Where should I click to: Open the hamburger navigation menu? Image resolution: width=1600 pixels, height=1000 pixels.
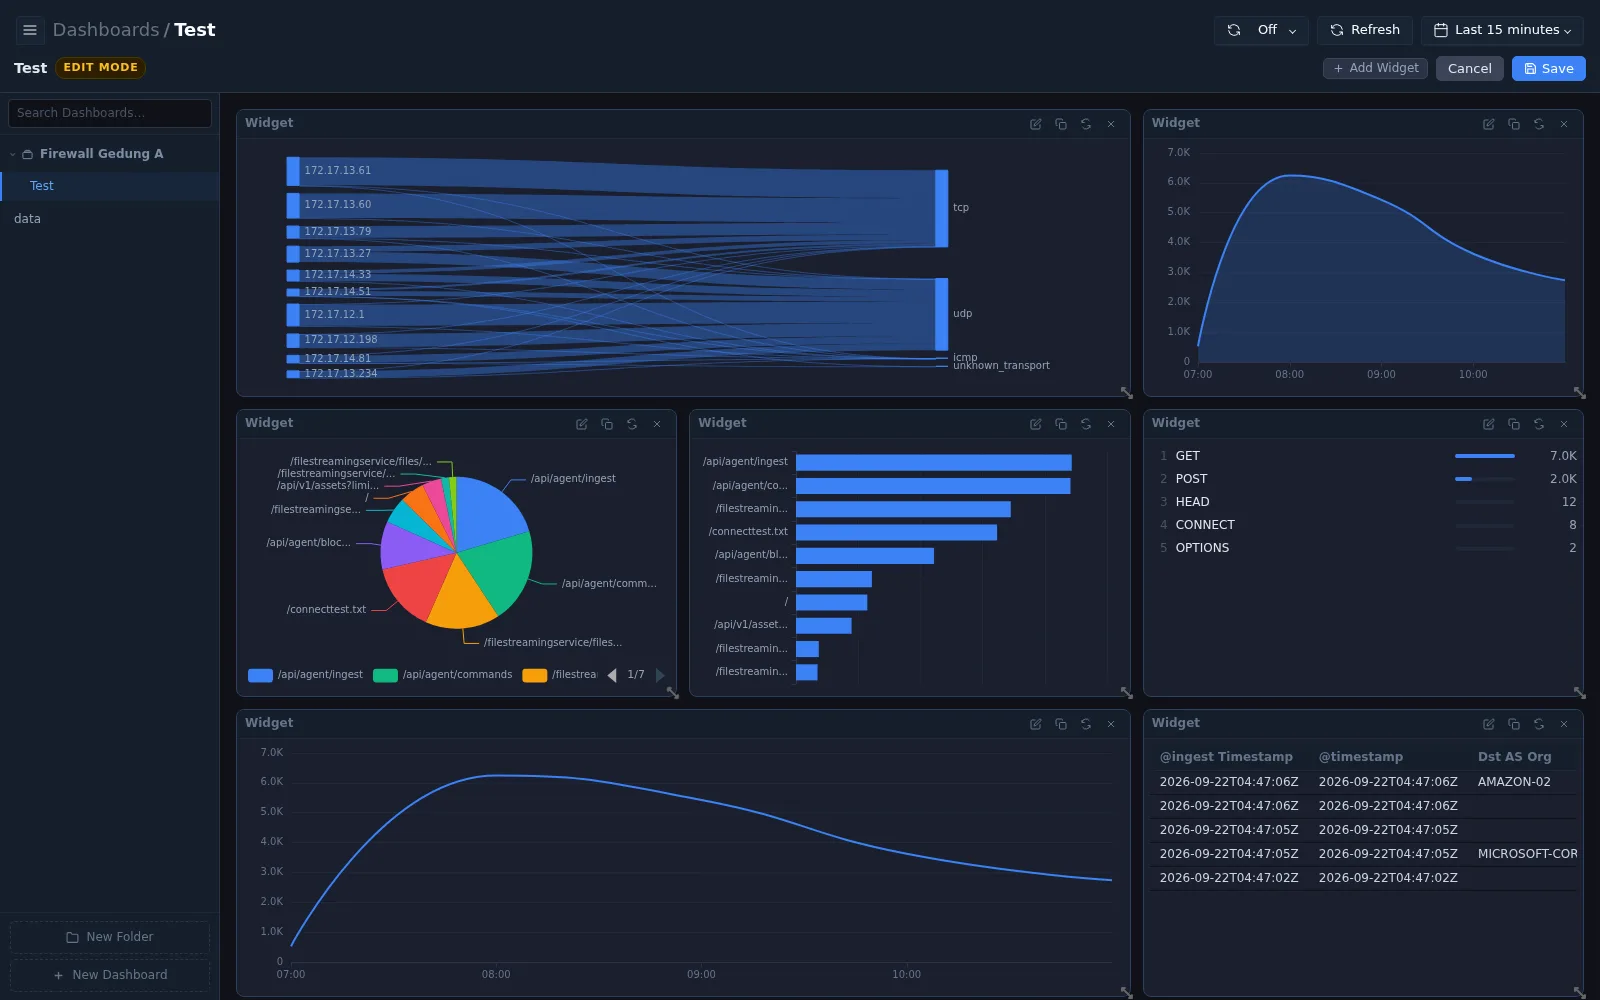[30, 30]
